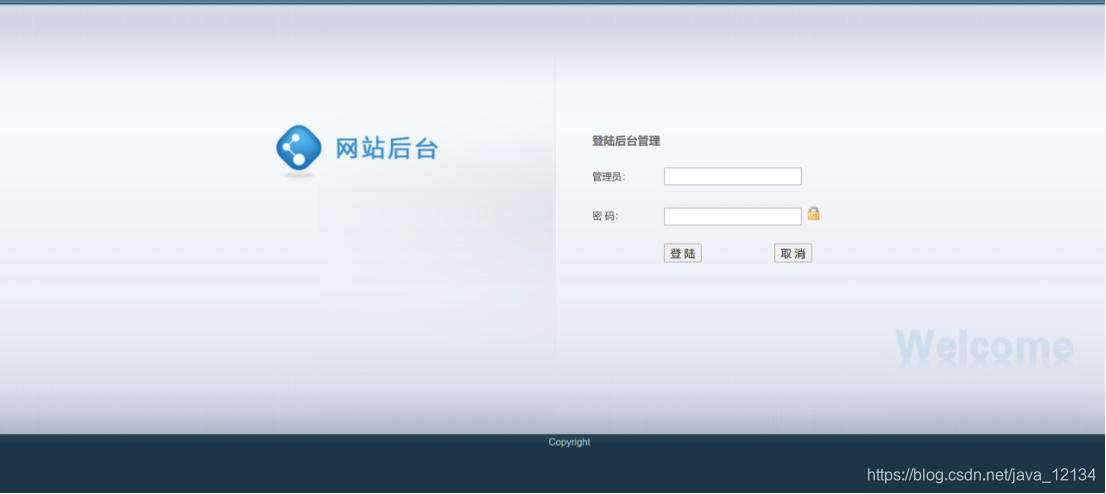
Task: Click the 登陆后台管理 heading
Action: pyautogui.click(x=626, y=141)
